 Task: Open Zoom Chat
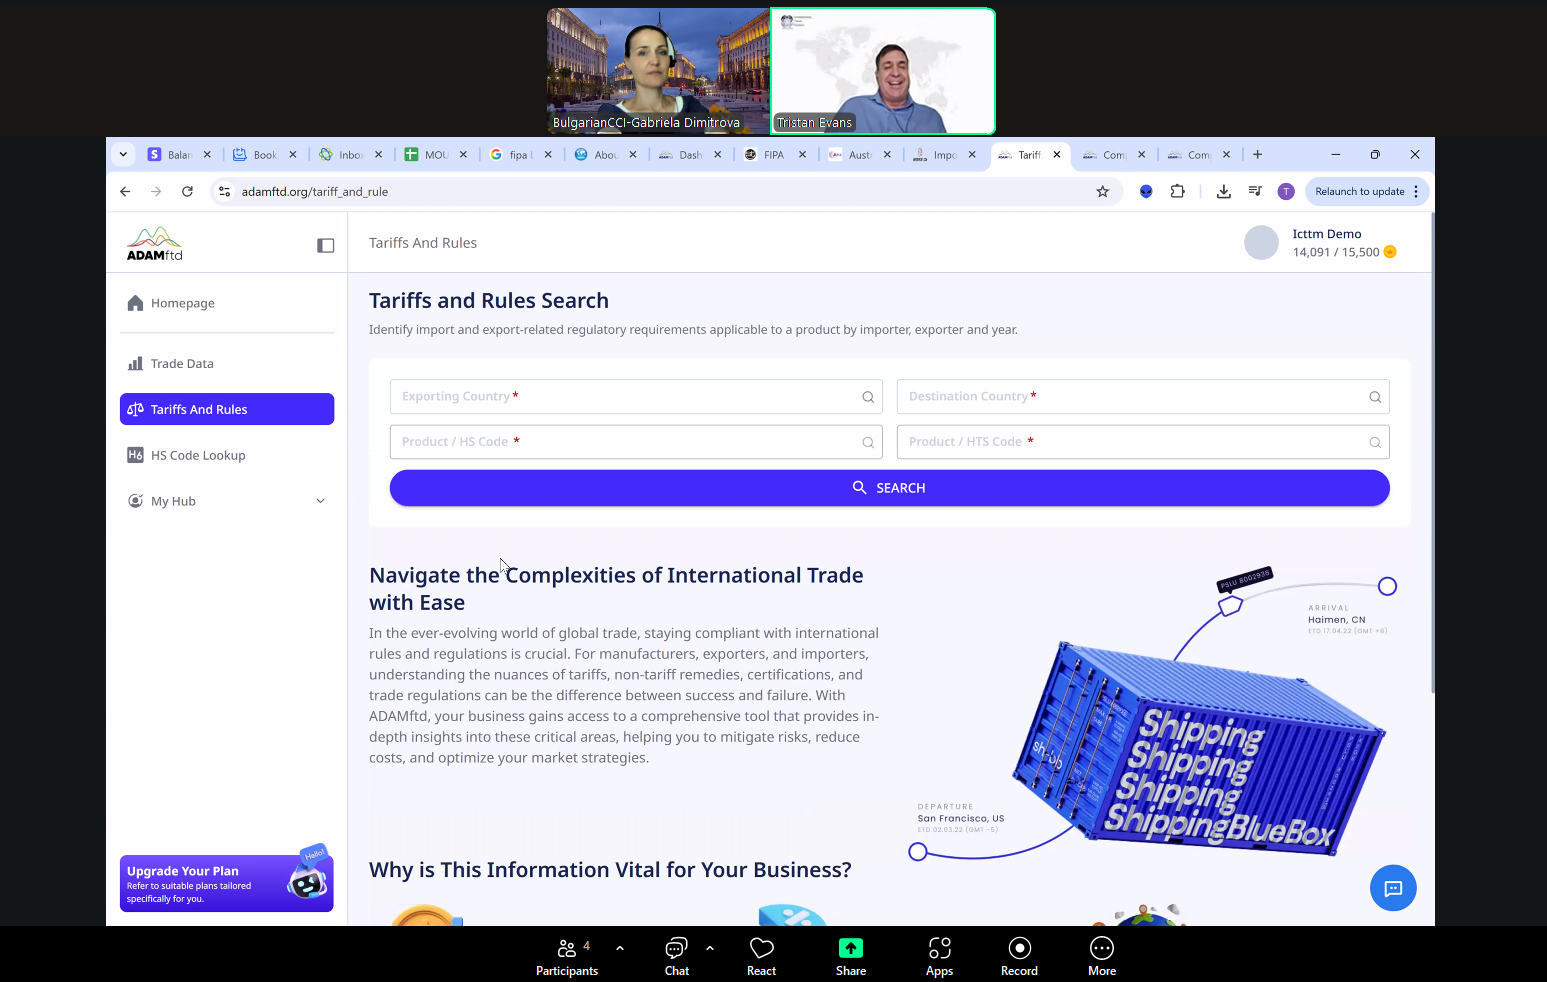pos(677,956)
